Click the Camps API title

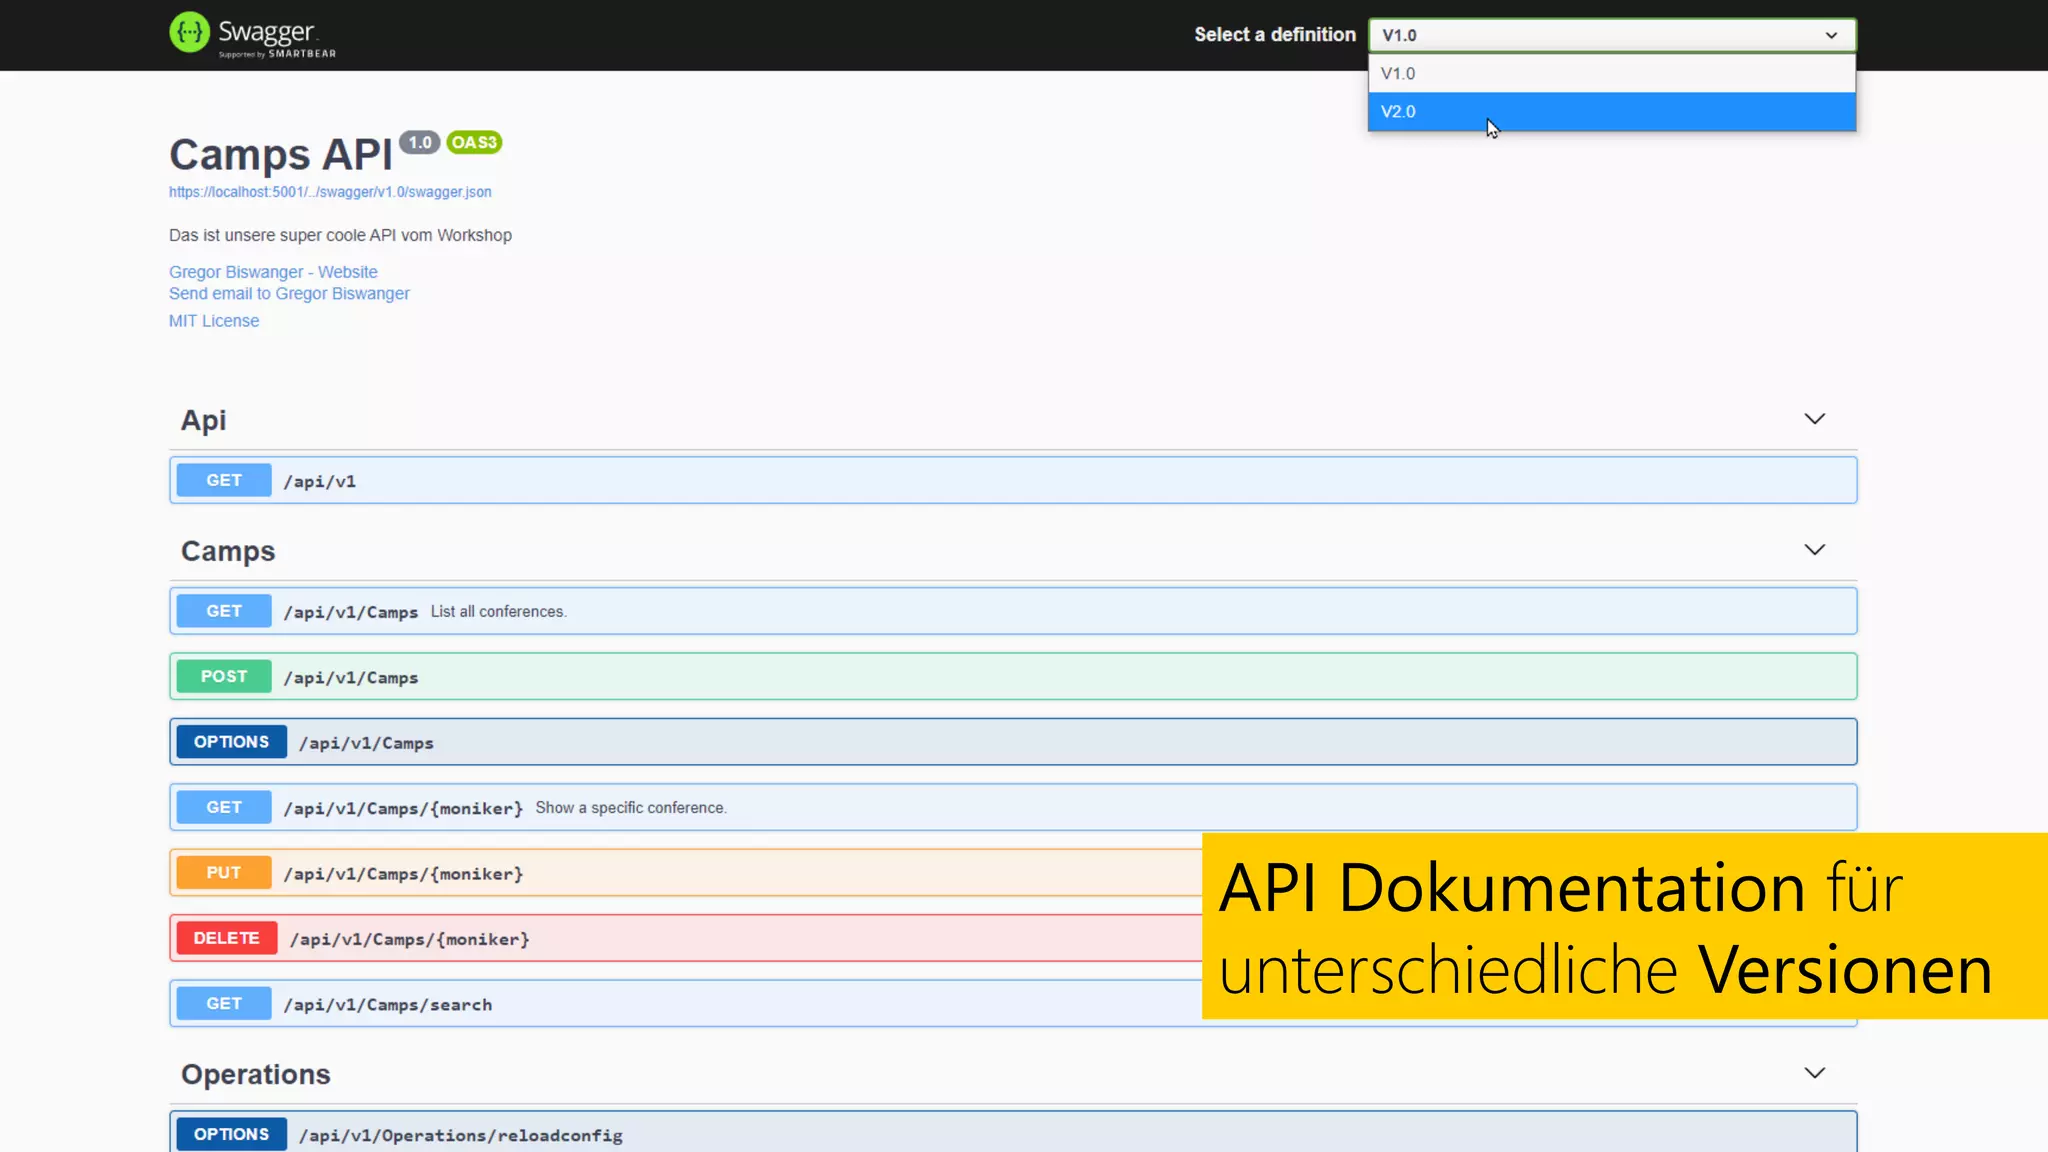coord(281,155)
